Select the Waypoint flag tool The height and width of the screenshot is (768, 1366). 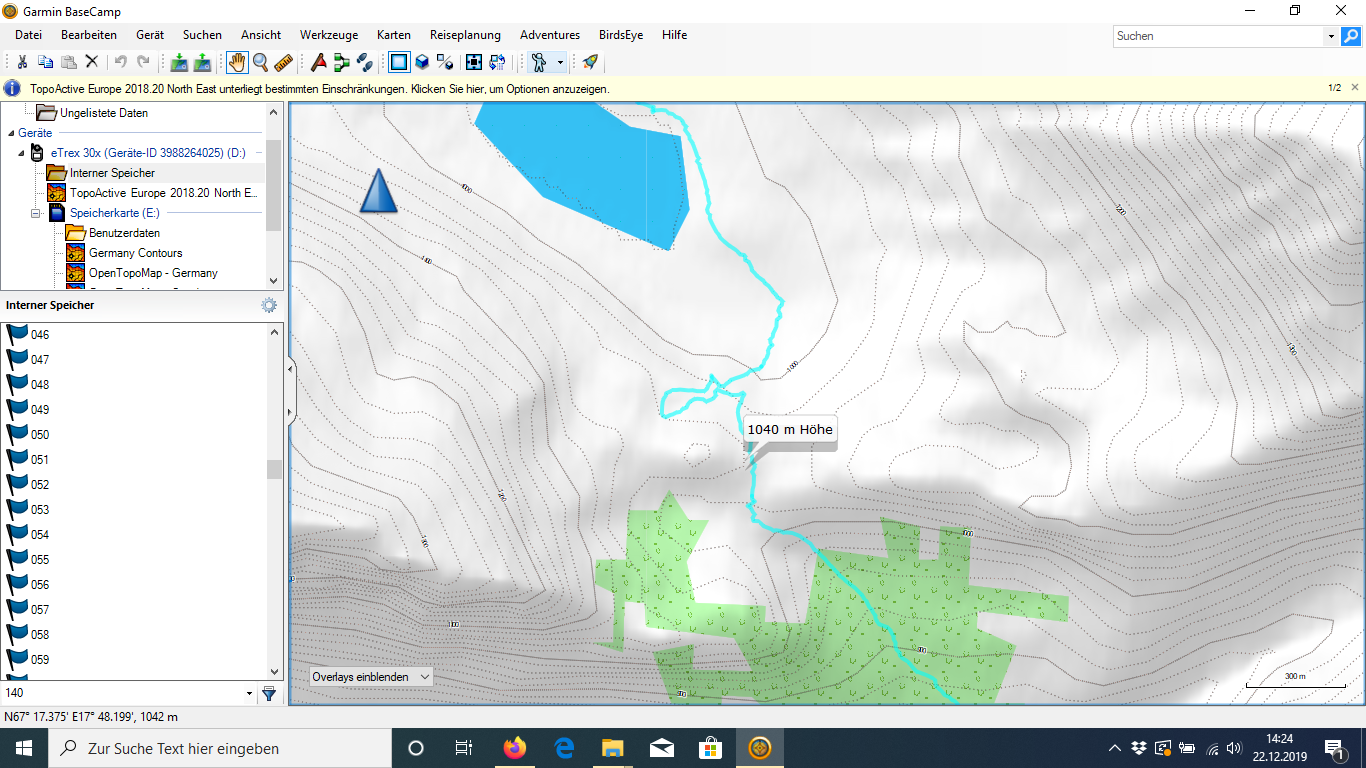pyautogui.click(x=319, y=62)
